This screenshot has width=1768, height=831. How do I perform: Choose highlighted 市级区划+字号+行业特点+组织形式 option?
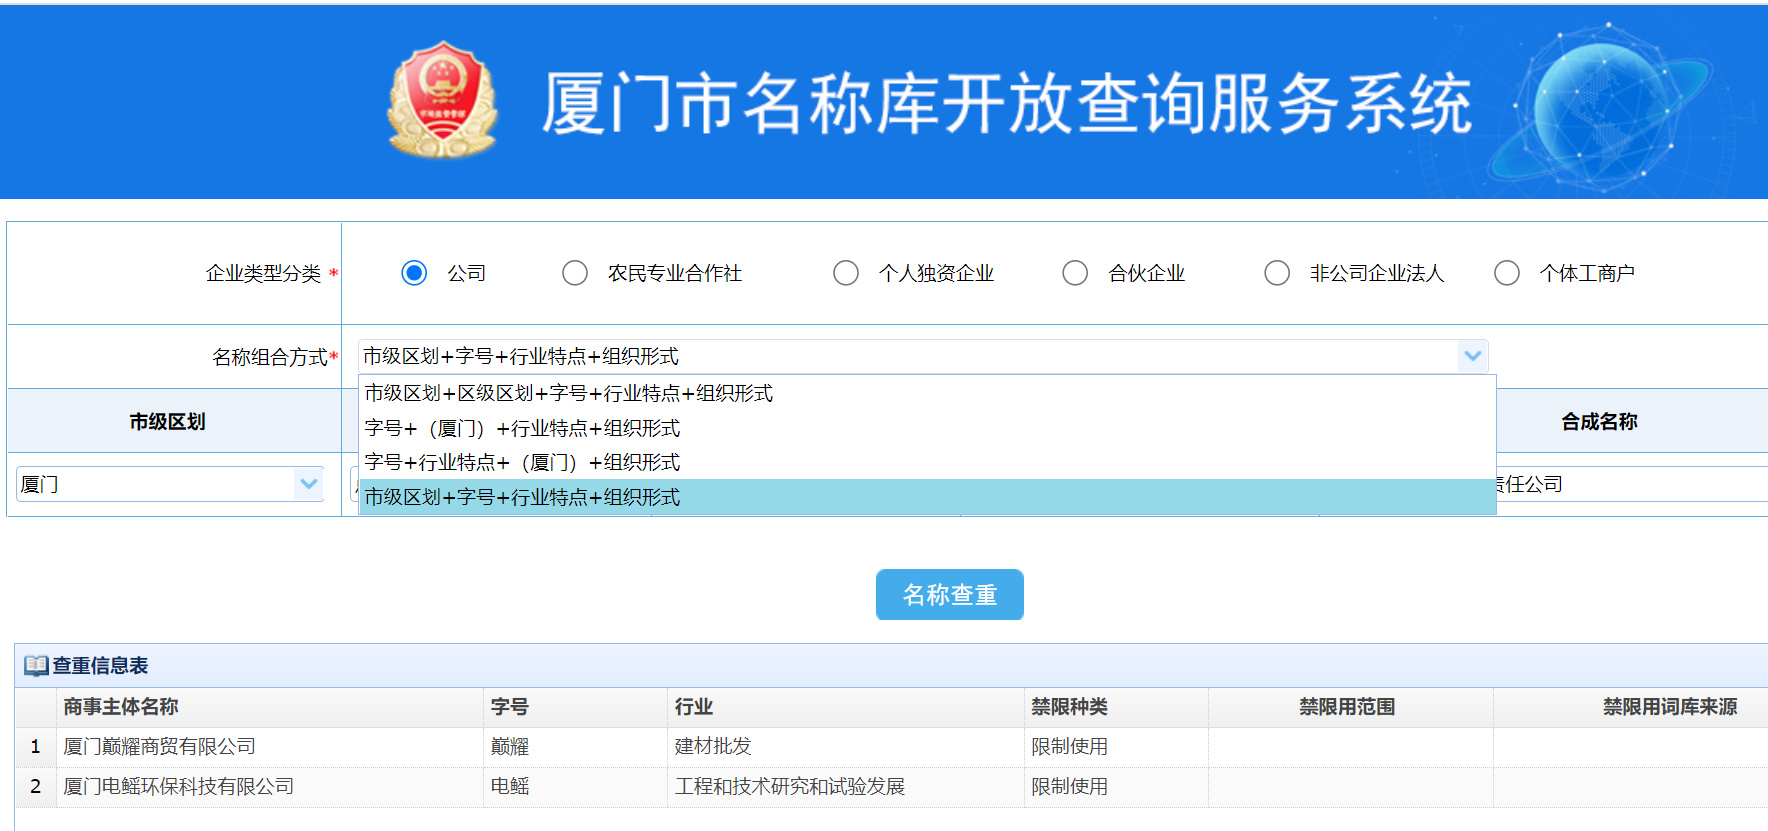(927, 497)
